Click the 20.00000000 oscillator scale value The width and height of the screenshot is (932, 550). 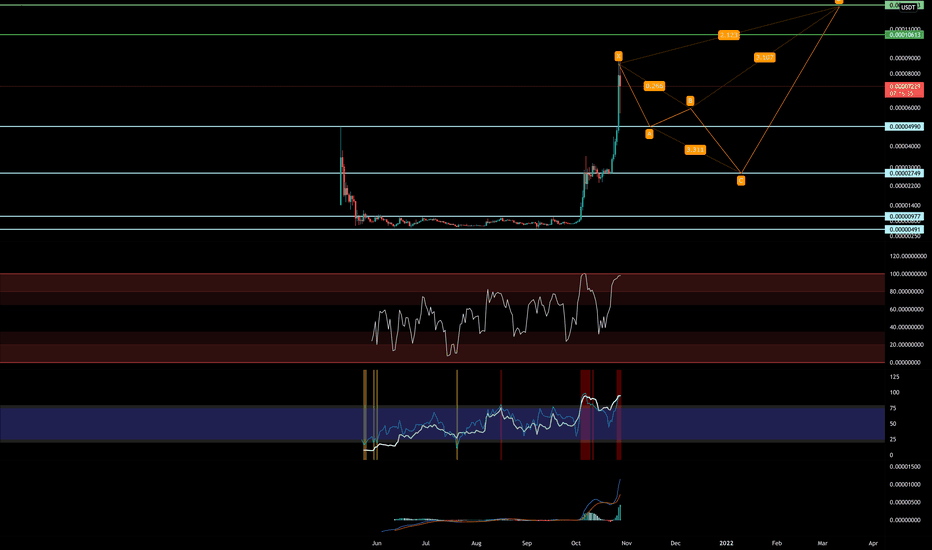point(906,345)
